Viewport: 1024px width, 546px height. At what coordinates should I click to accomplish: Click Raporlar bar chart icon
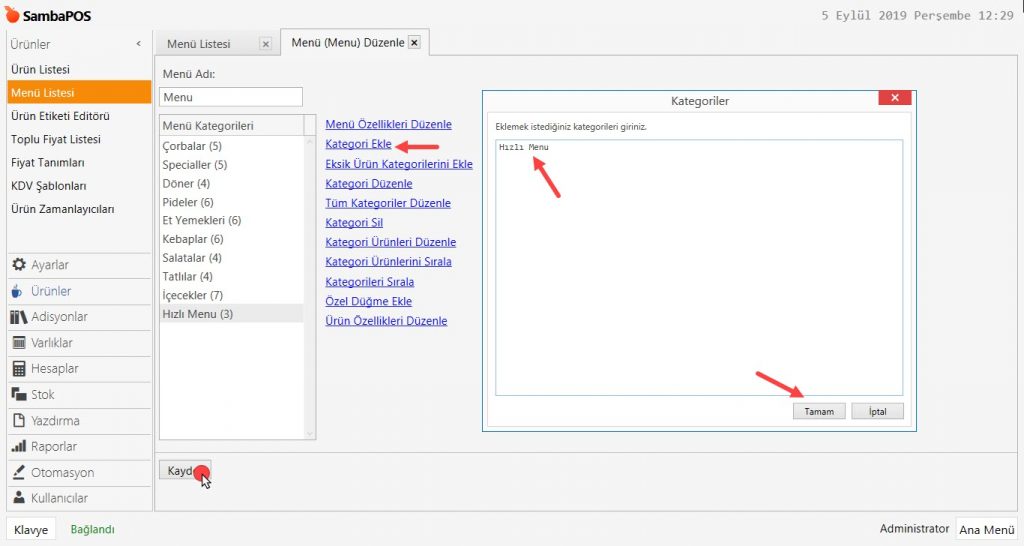tap(18, 447)
